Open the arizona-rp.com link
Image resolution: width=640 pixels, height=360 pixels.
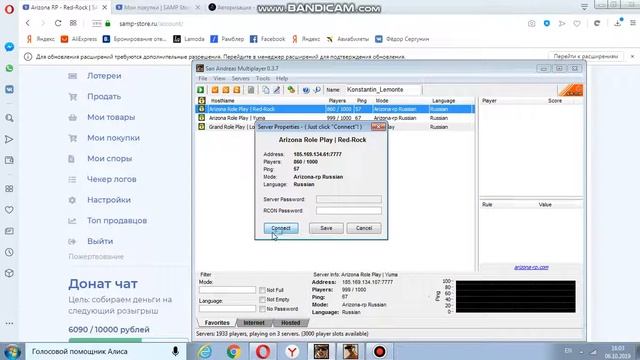point(531,267)
